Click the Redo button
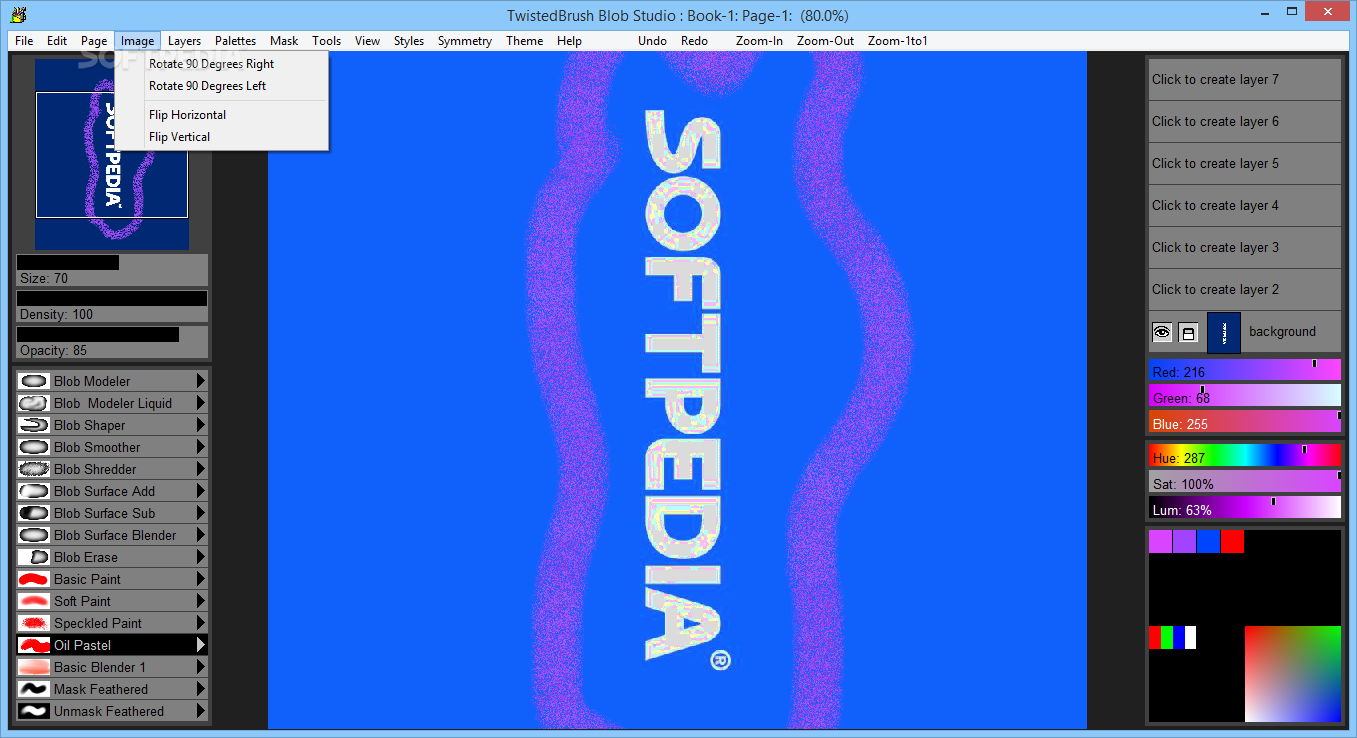The width and height of the screenshot is (1357, 738). 694,41
